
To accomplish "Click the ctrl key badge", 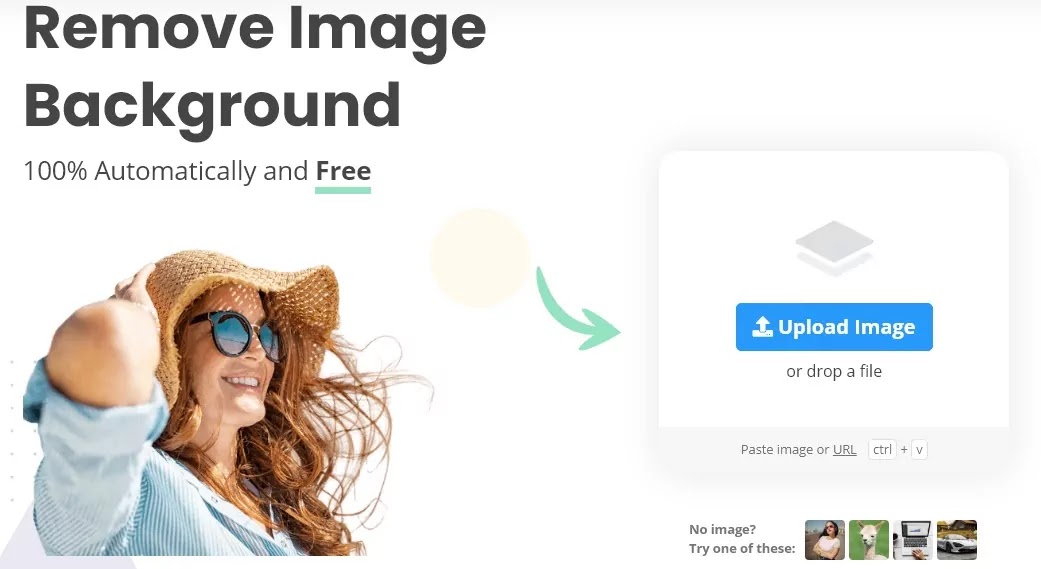I will pos(882,449).
